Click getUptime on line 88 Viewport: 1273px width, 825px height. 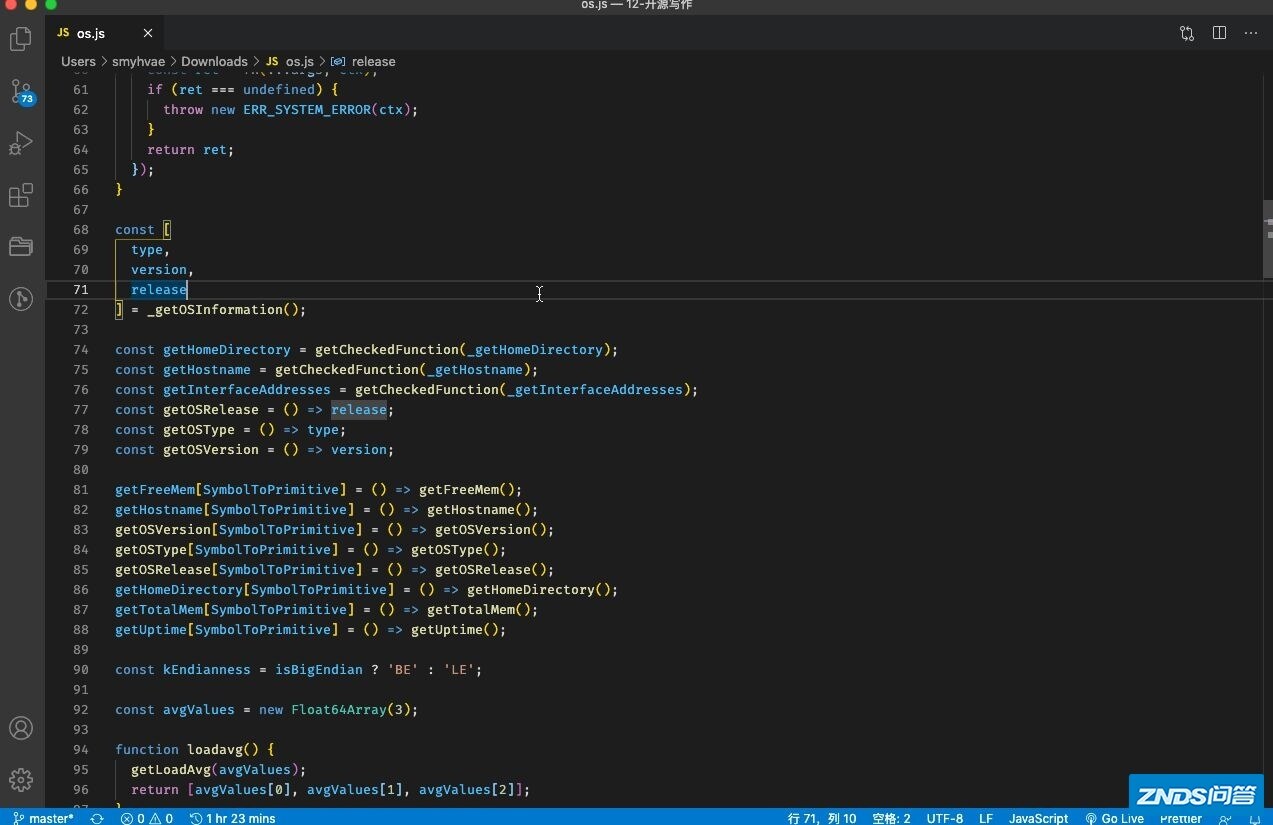click(151, 629)
